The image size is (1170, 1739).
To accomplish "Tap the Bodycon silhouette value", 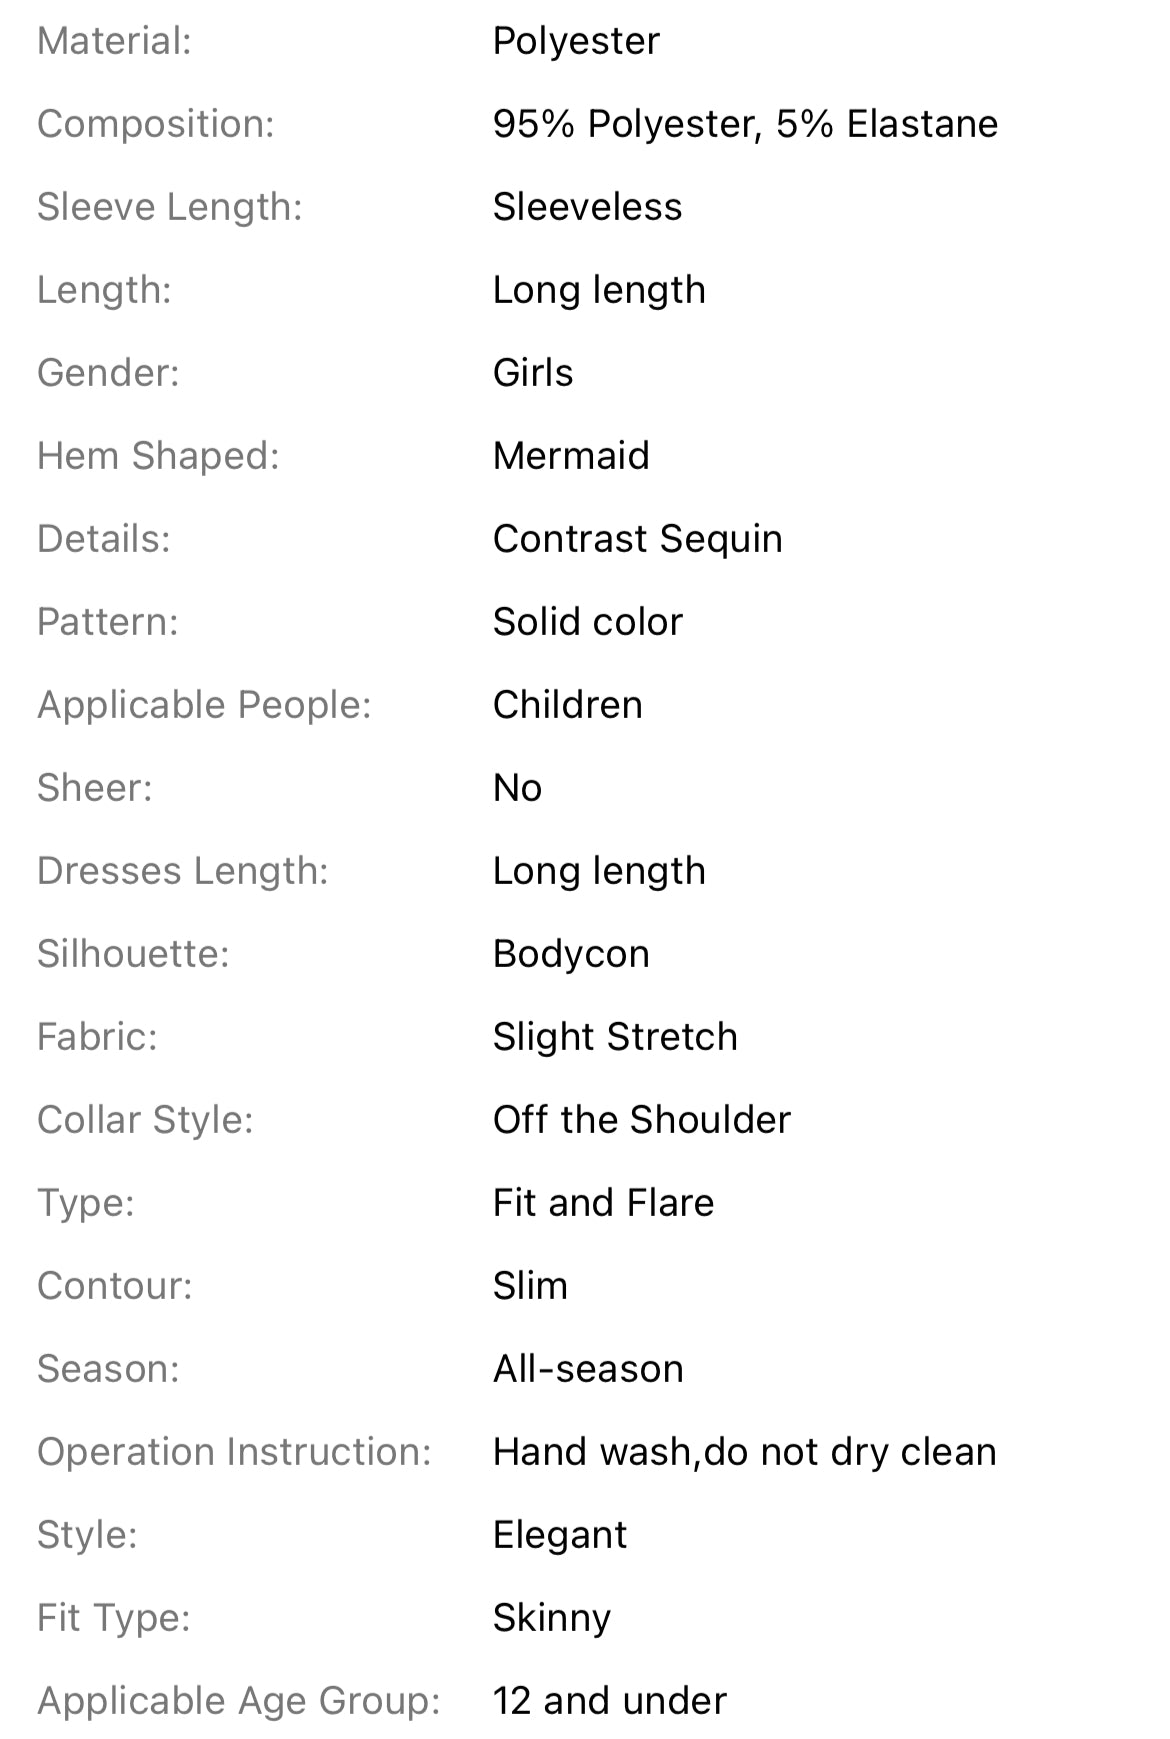I will pyautogui.click(x=571, y=955).
